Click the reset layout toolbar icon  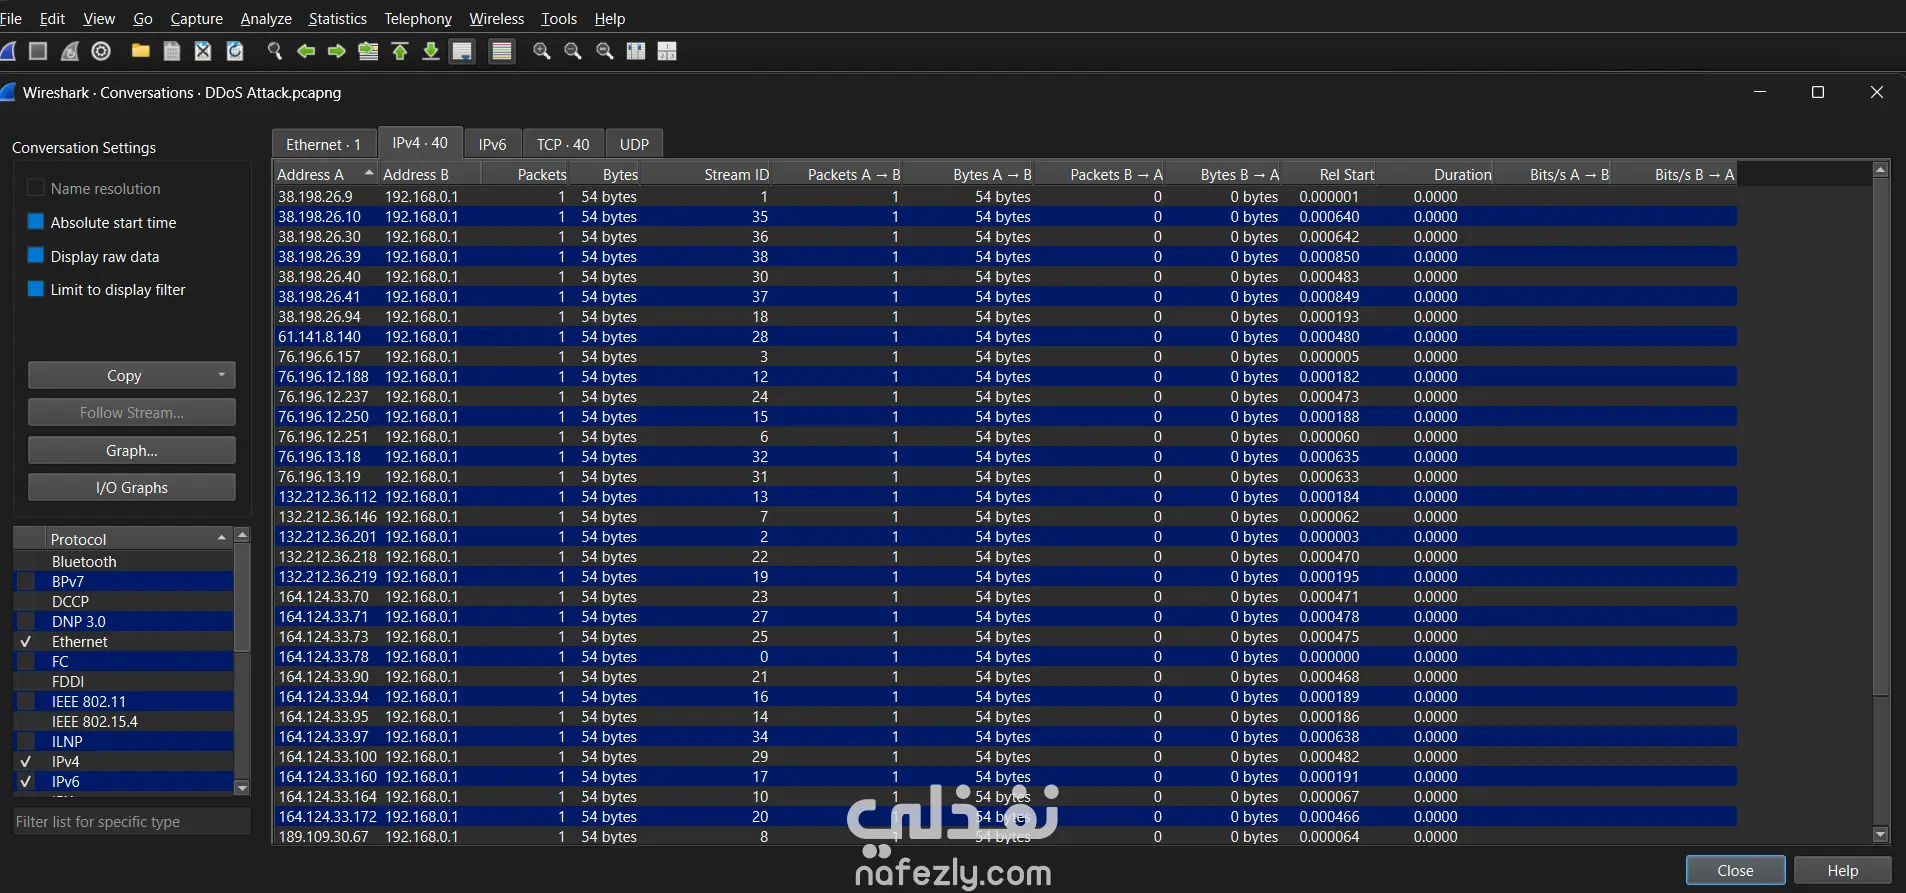tap(667, 51)
